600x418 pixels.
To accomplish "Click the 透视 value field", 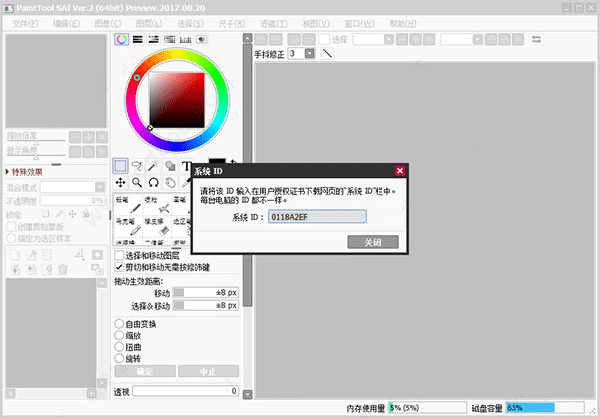I will click(x=186, y=391).
